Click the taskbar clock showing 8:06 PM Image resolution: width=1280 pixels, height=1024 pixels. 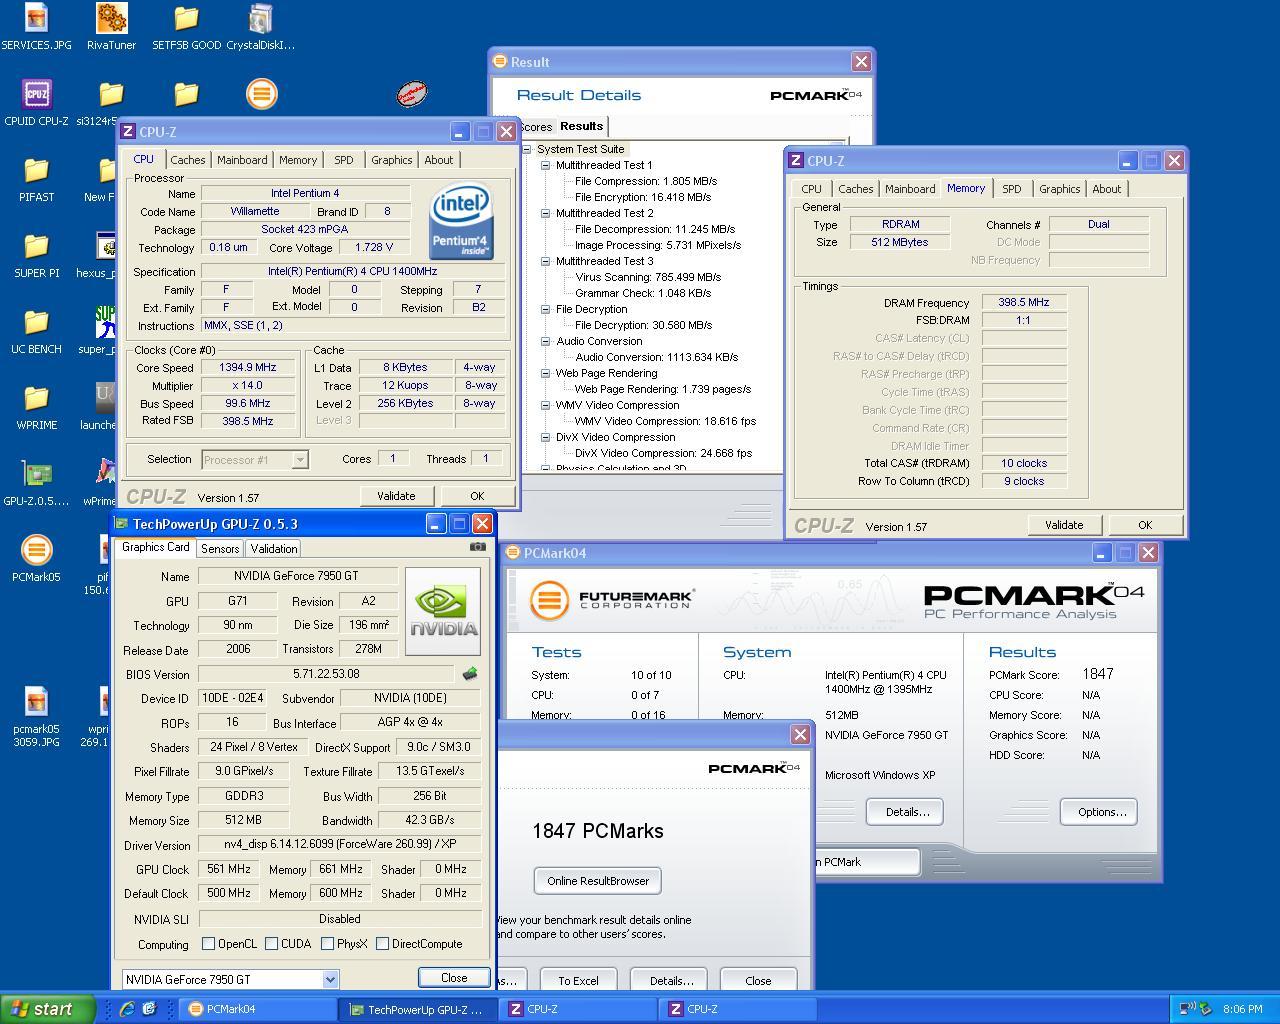[x=1242, y=1009]
